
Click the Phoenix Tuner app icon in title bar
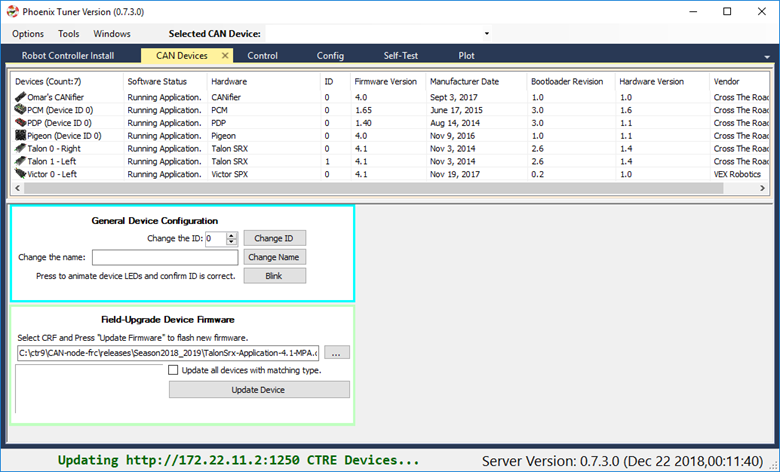12,11
